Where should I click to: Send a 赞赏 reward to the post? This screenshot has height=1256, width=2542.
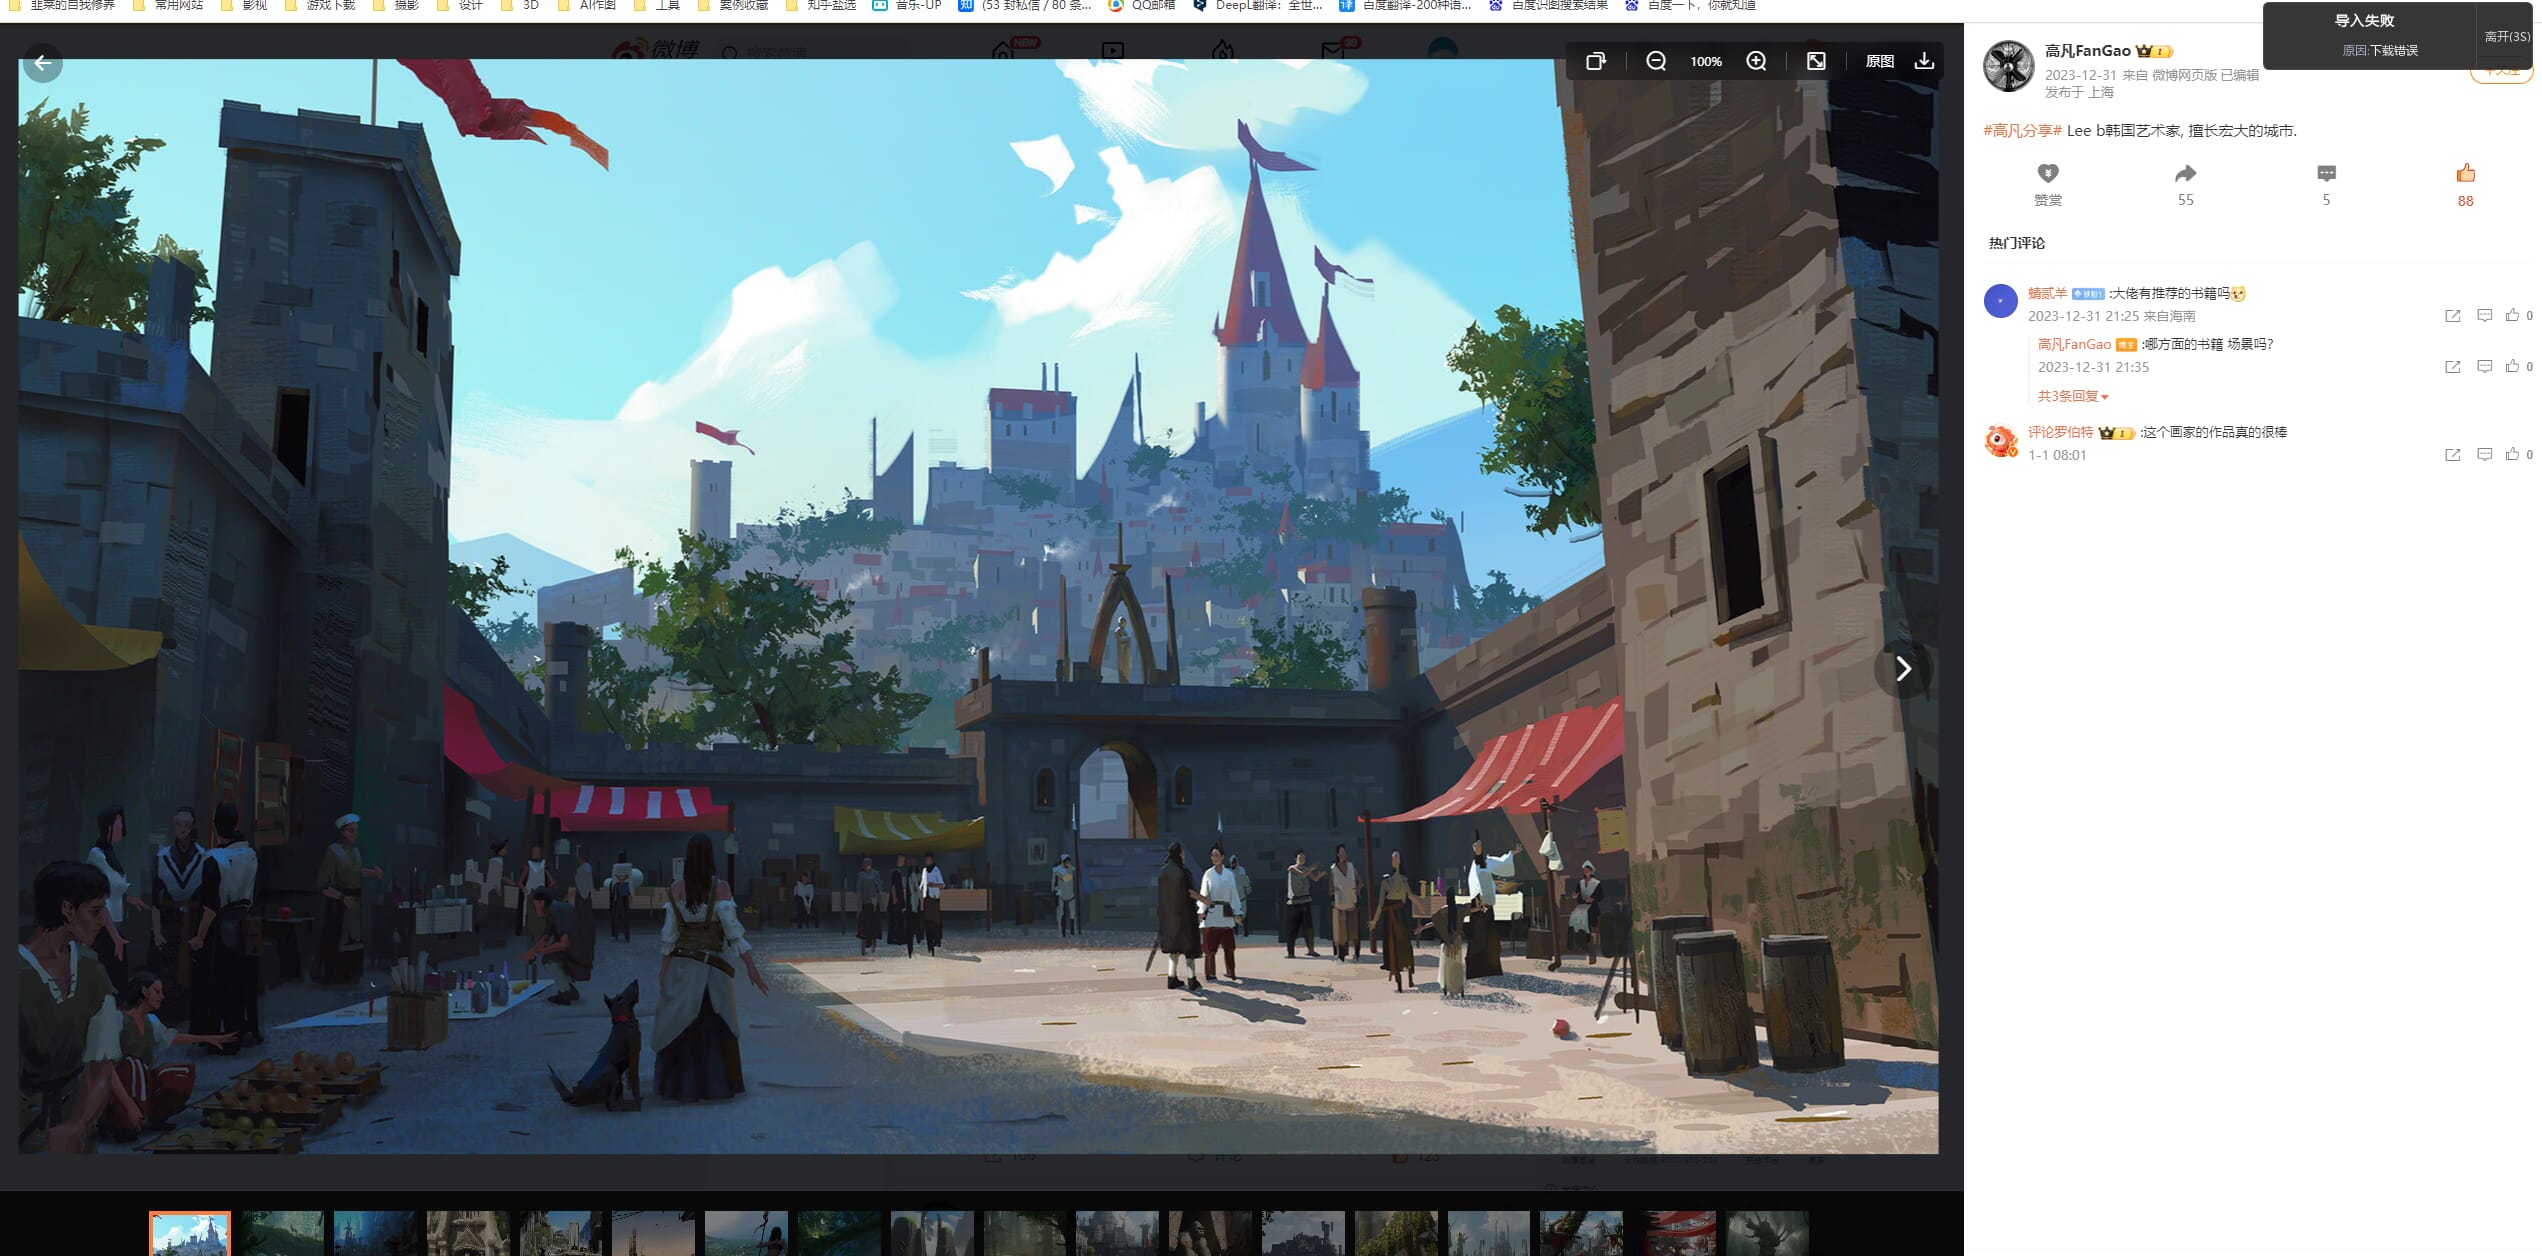(2048, 185)
